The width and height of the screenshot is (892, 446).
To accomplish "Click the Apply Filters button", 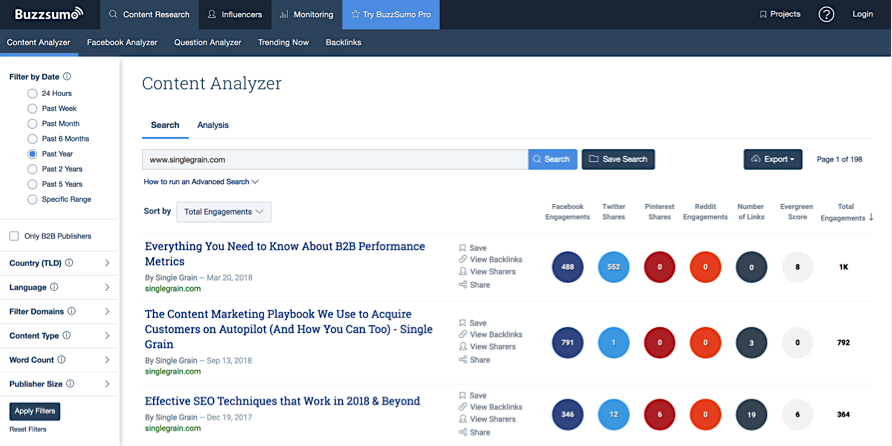I will (35, 411).
